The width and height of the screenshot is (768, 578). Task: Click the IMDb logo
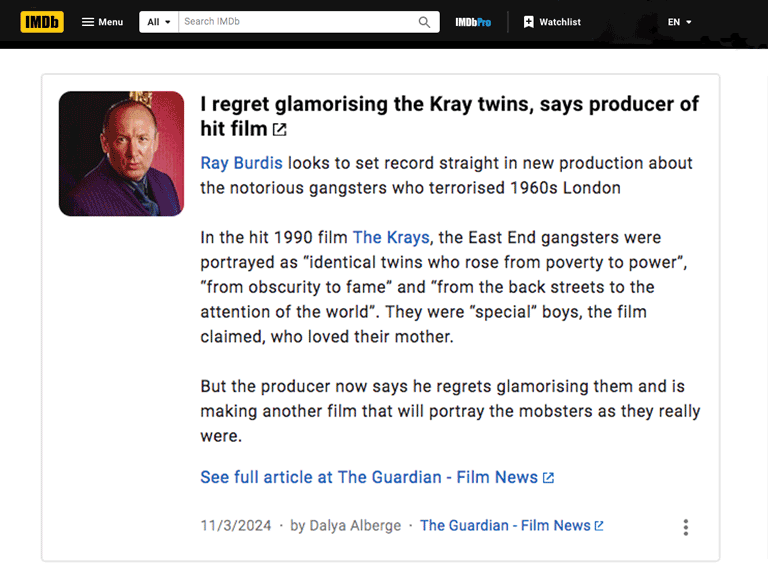point(42,22)
